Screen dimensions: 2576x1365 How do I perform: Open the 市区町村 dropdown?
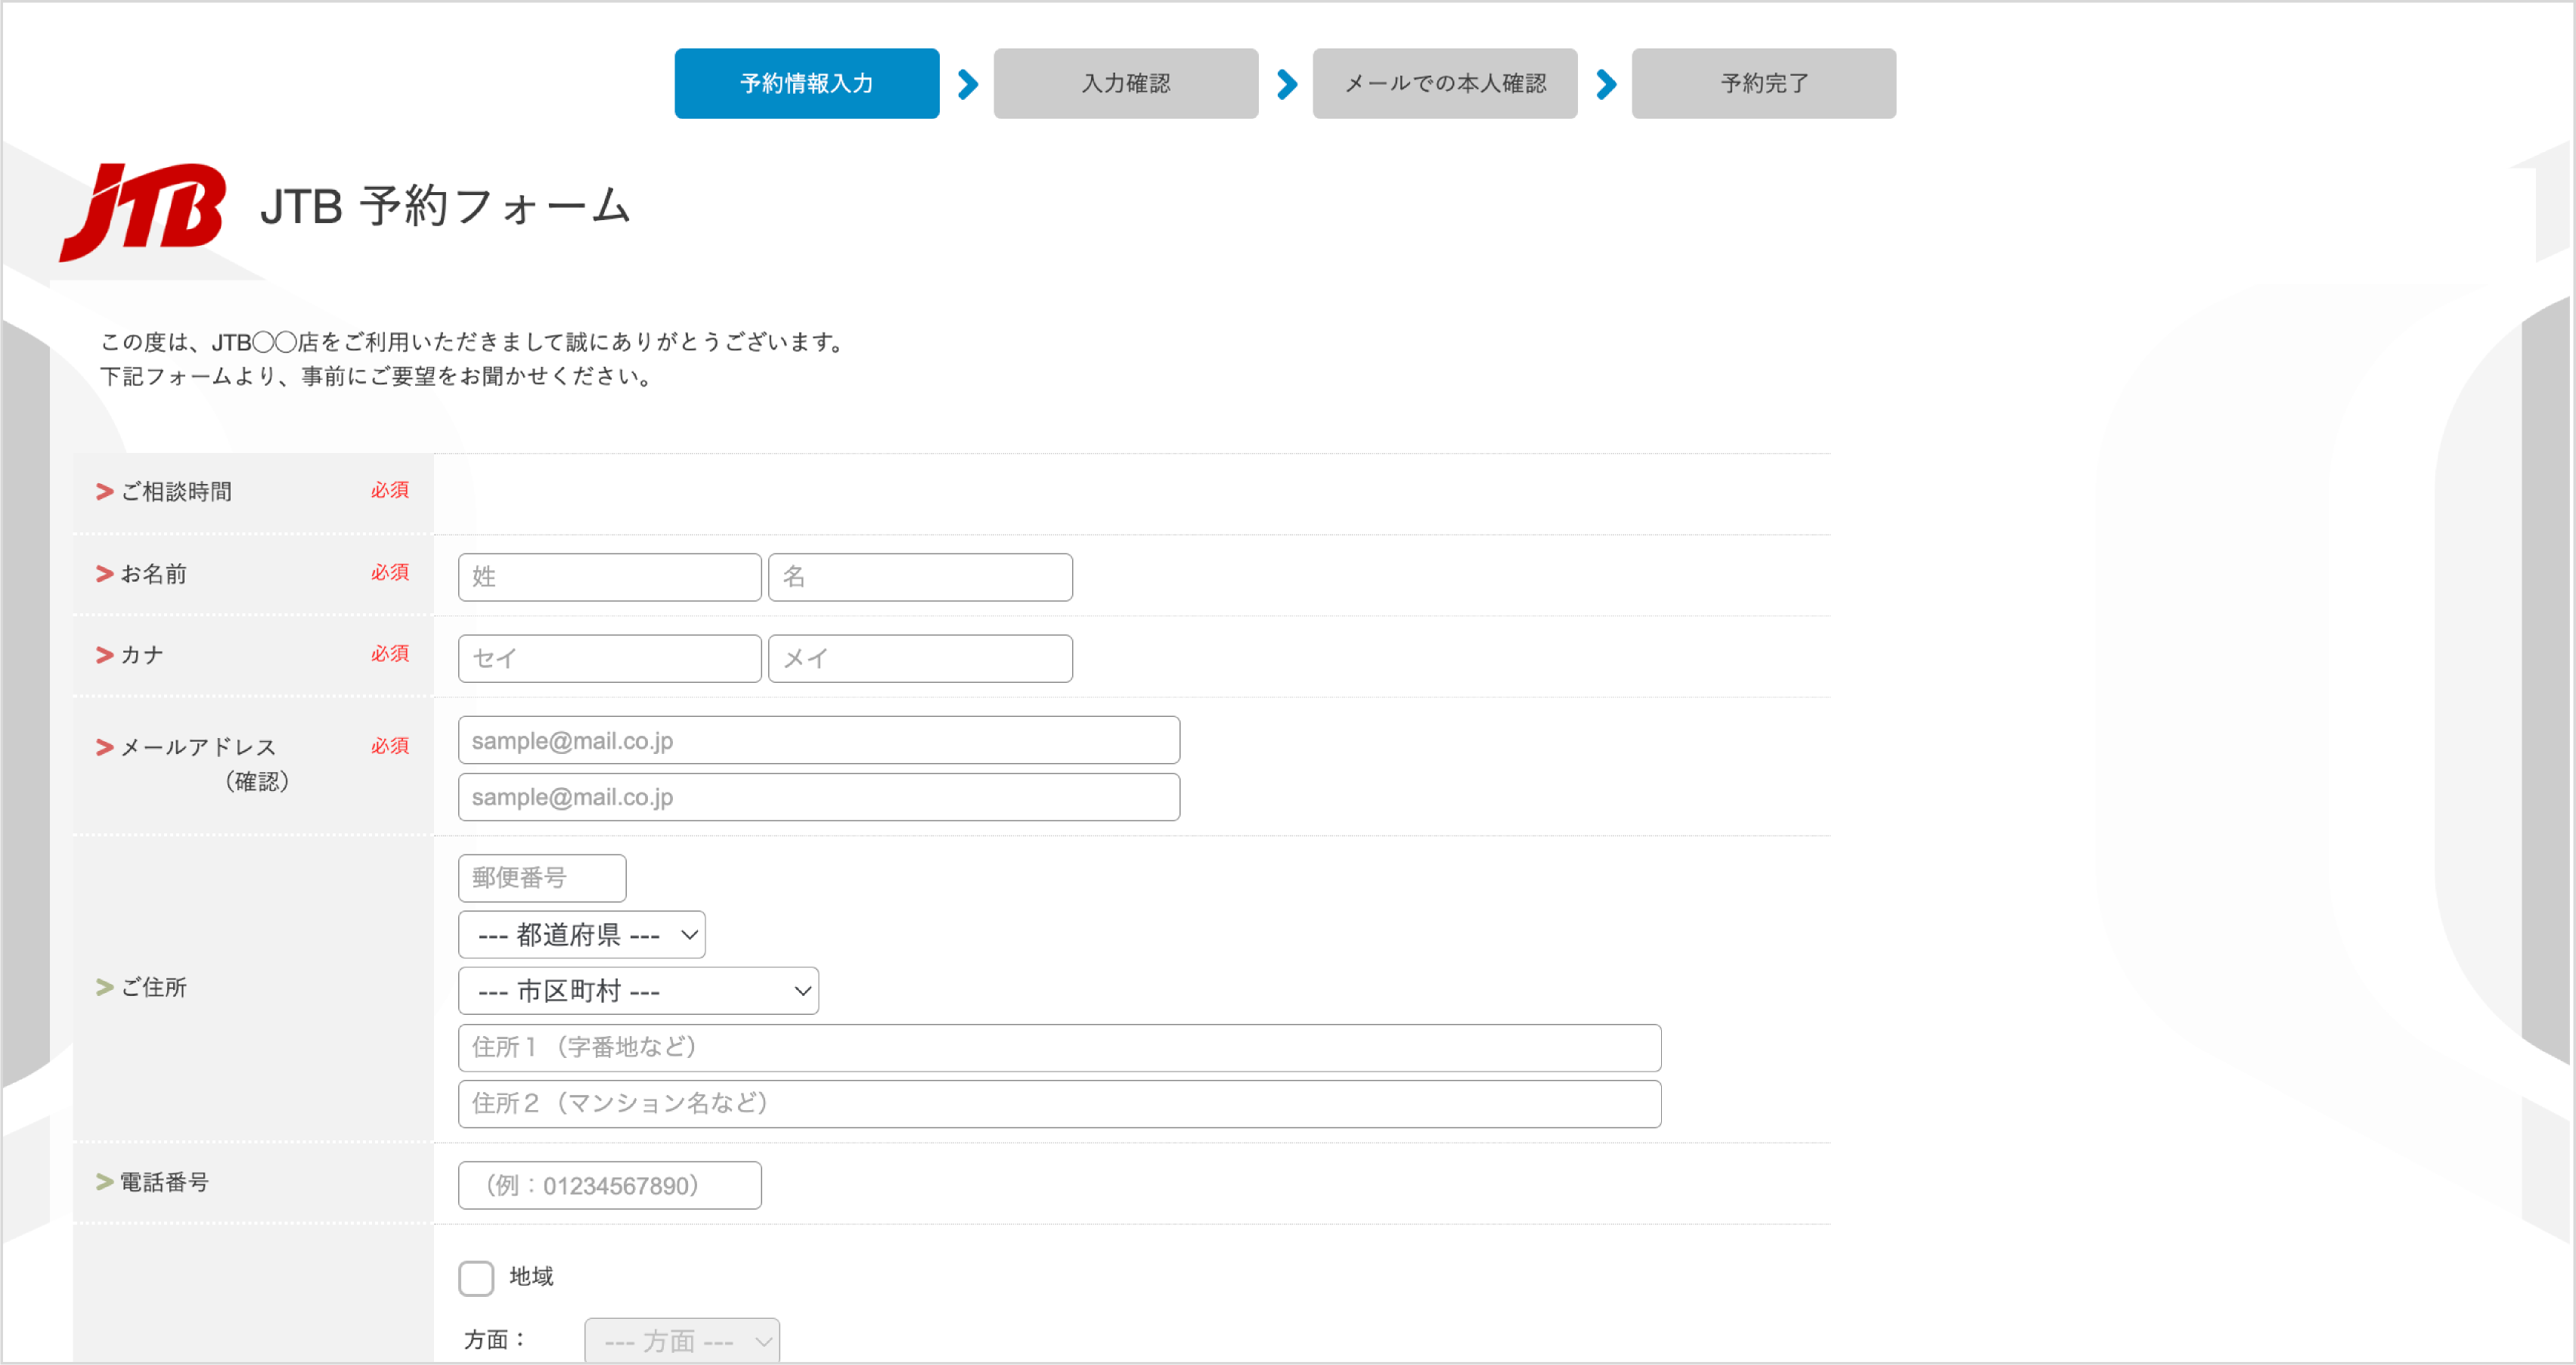pos(638,990)
